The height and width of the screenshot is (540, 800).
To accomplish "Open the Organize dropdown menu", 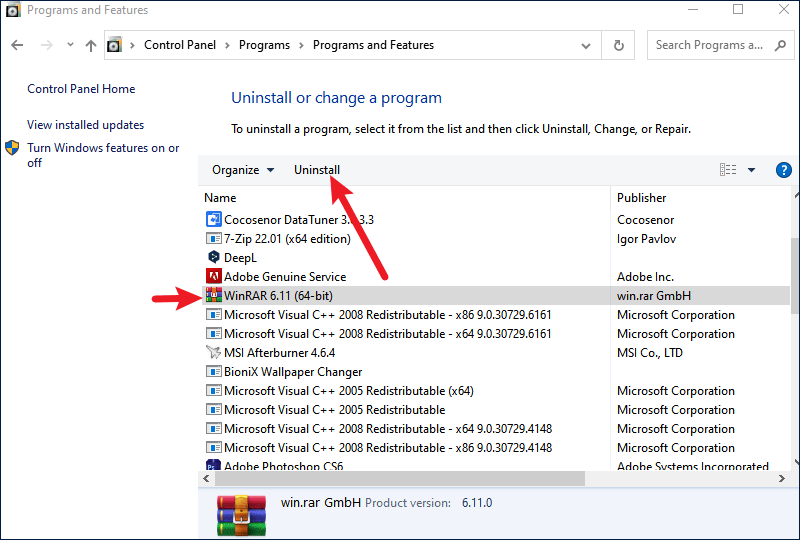I will (x=243, y=170).
